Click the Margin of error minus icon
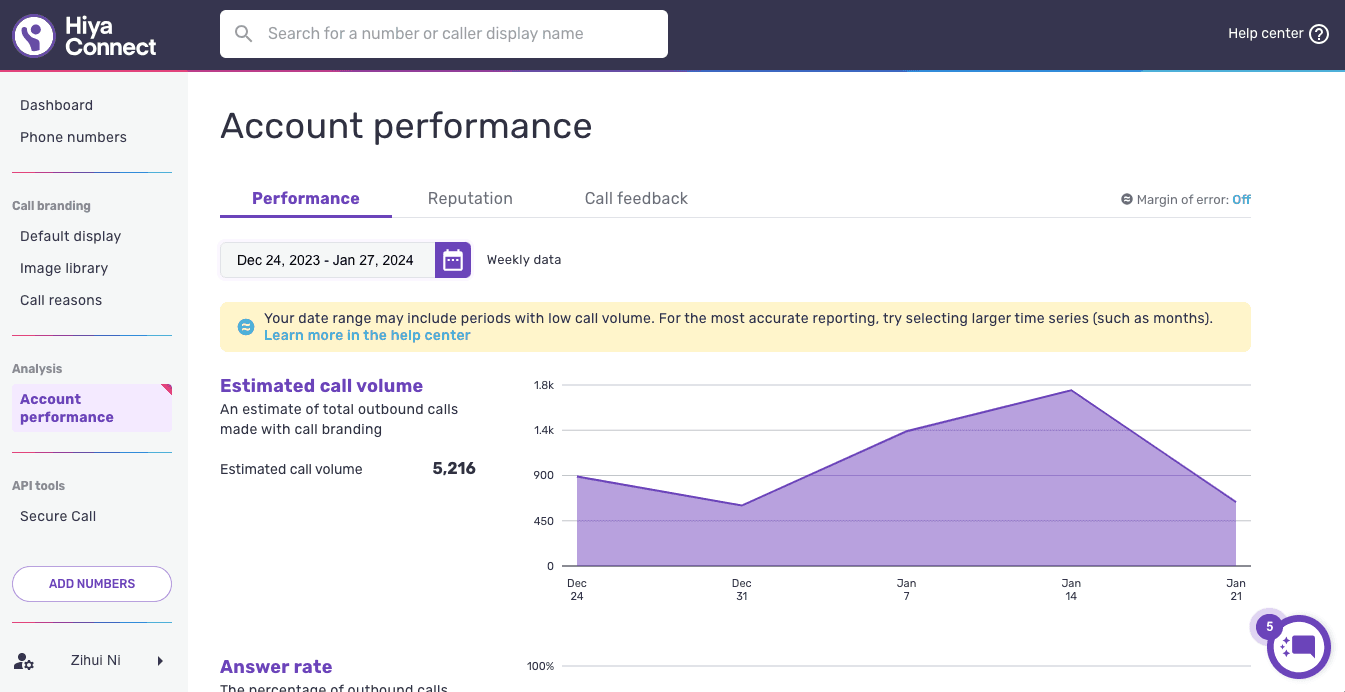The height and width of the screenshot is (692, 1345). click(1126, 200)
